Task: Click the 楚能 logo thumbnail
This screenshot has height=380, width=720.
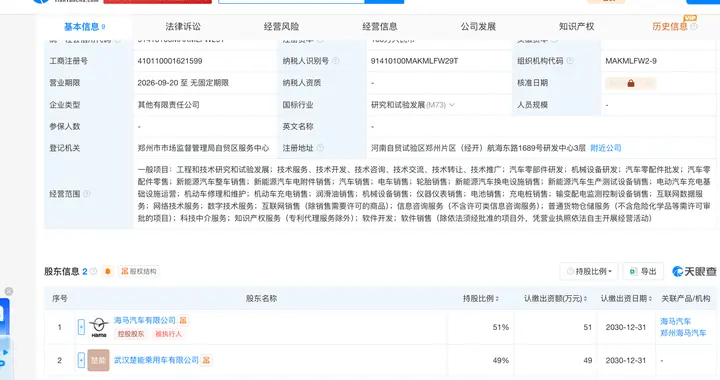Action: click(99, 360)
